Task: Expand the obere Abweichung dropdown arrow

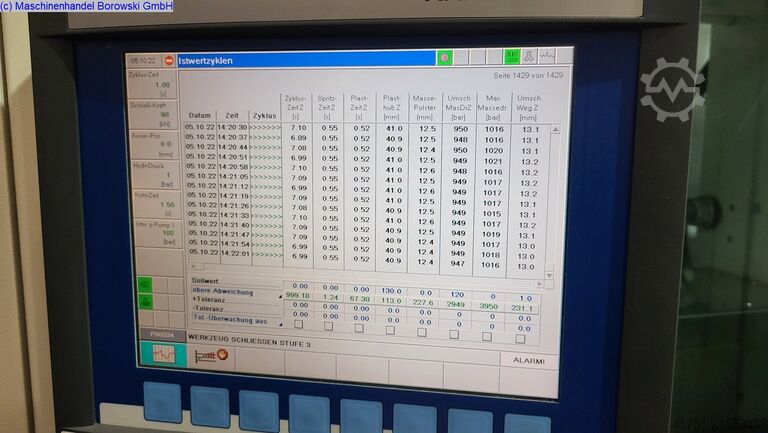Action: coord(280,296)
